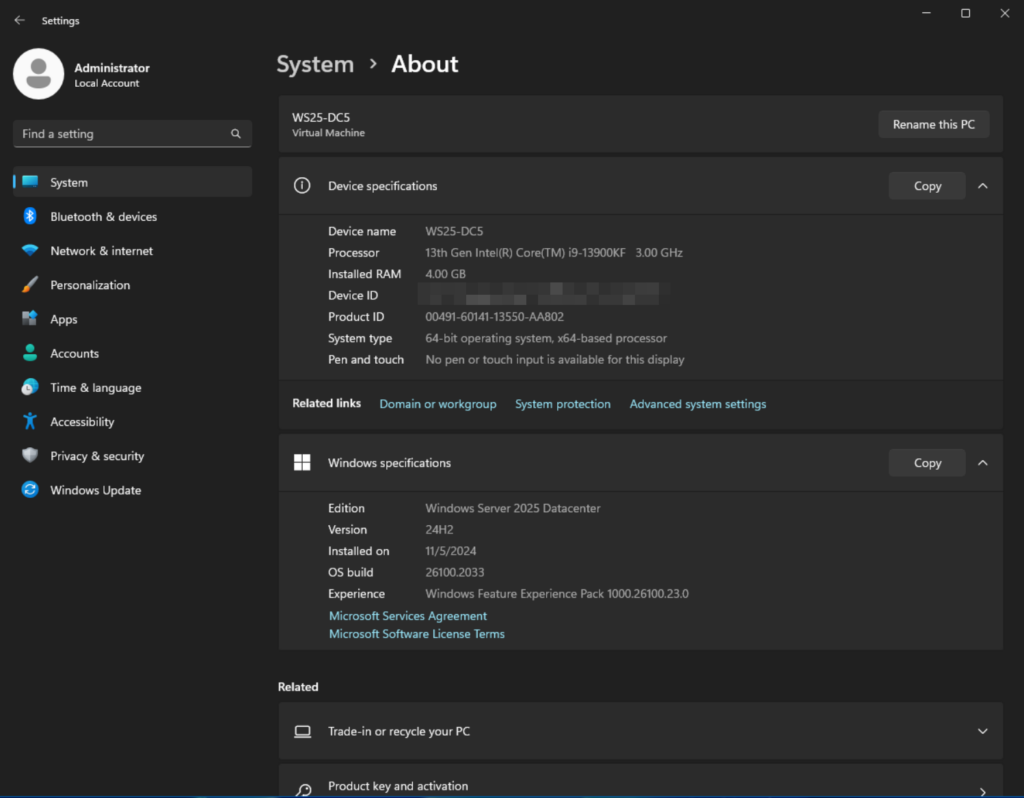This screenshot has width=1024, height=798.
Task: Click the key icon beside Product key
Action: pyautogui.click(x=303, y=790)
